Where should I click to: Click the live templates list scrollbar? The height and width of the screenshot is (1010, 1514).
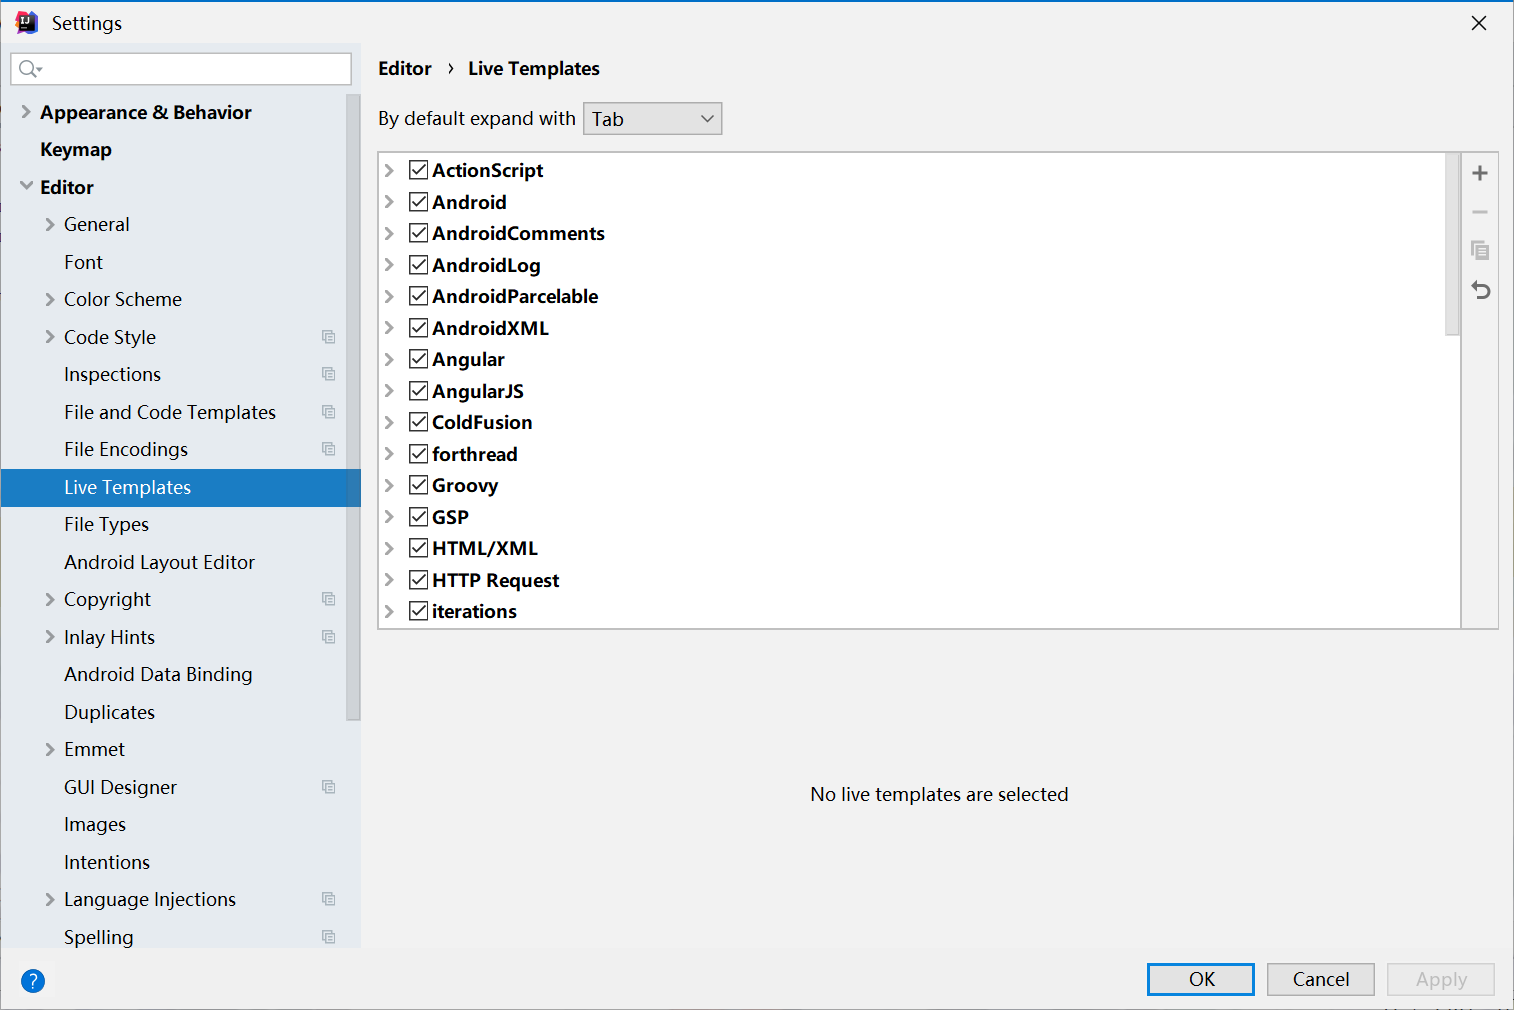(x=1453, y=245)
